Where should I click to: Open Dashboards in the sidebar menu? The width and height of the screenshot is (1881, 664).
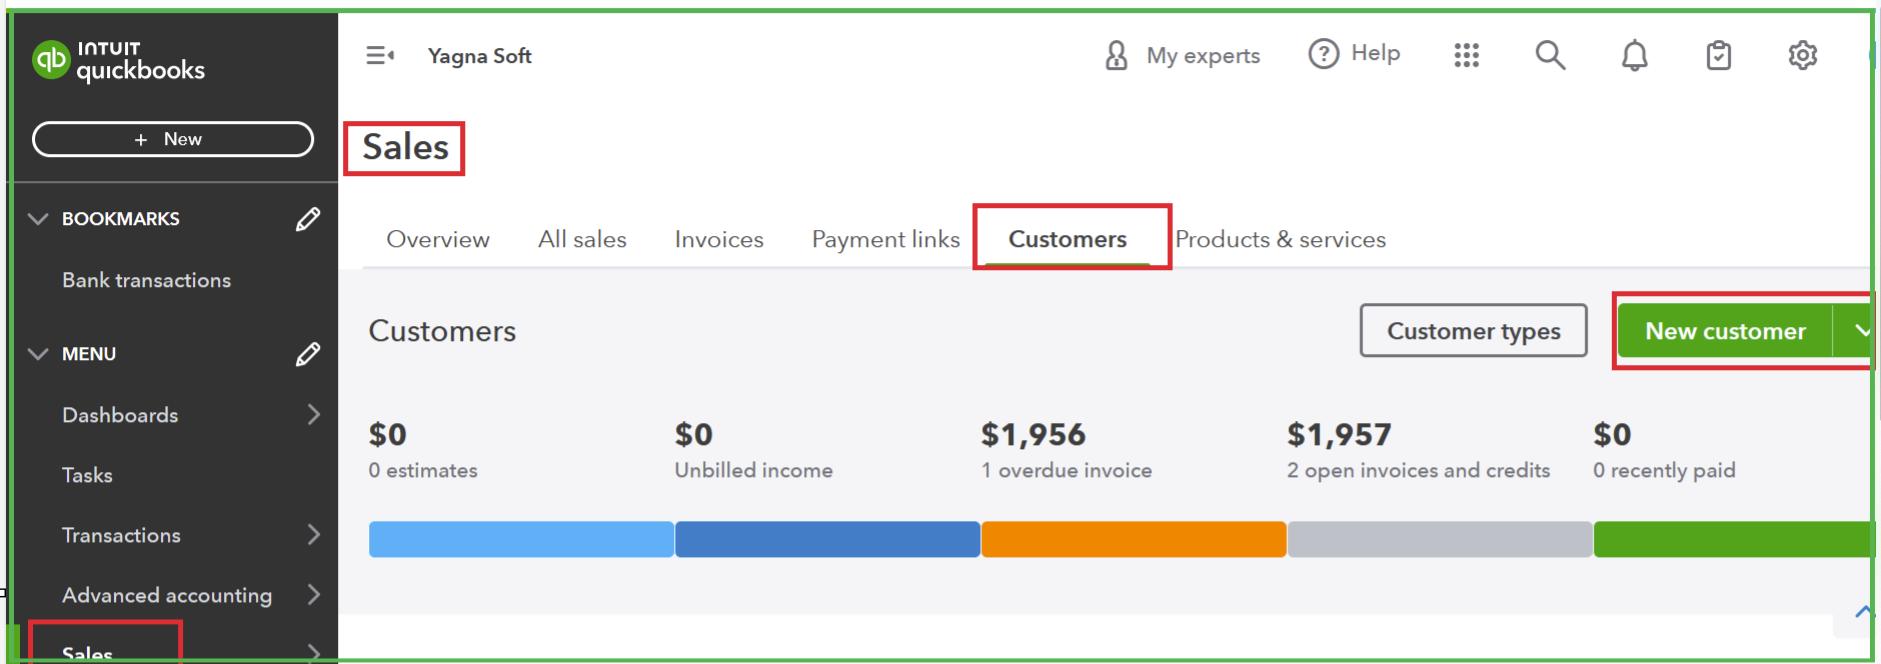[x=120, y=415]
